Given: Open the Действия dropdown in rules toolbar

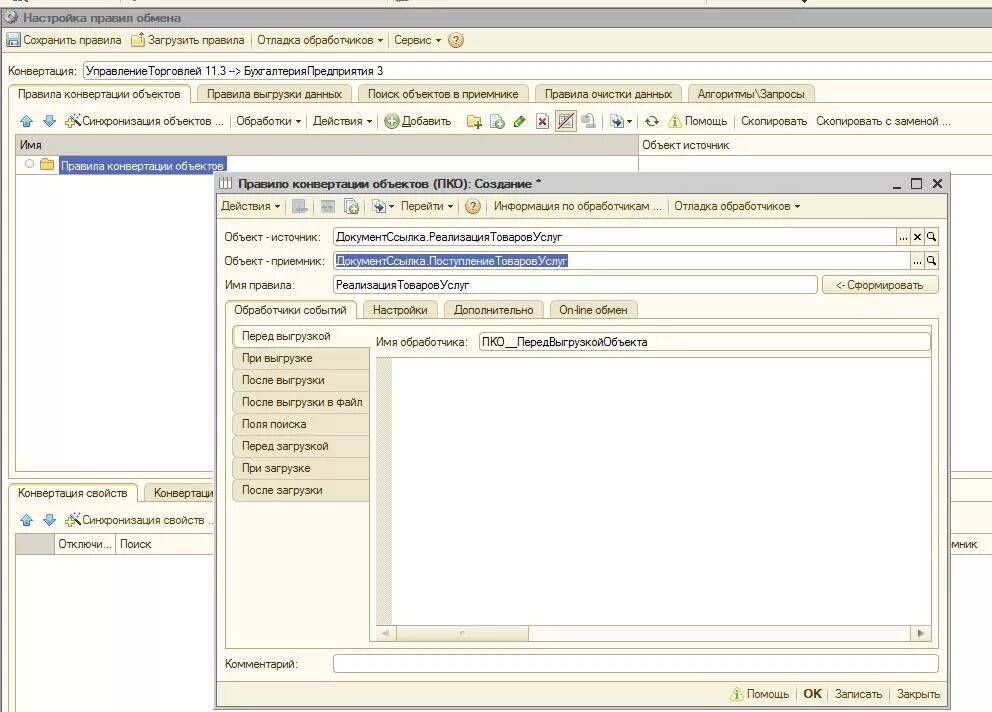Looking at the screenshot, I should pos(342,122).
